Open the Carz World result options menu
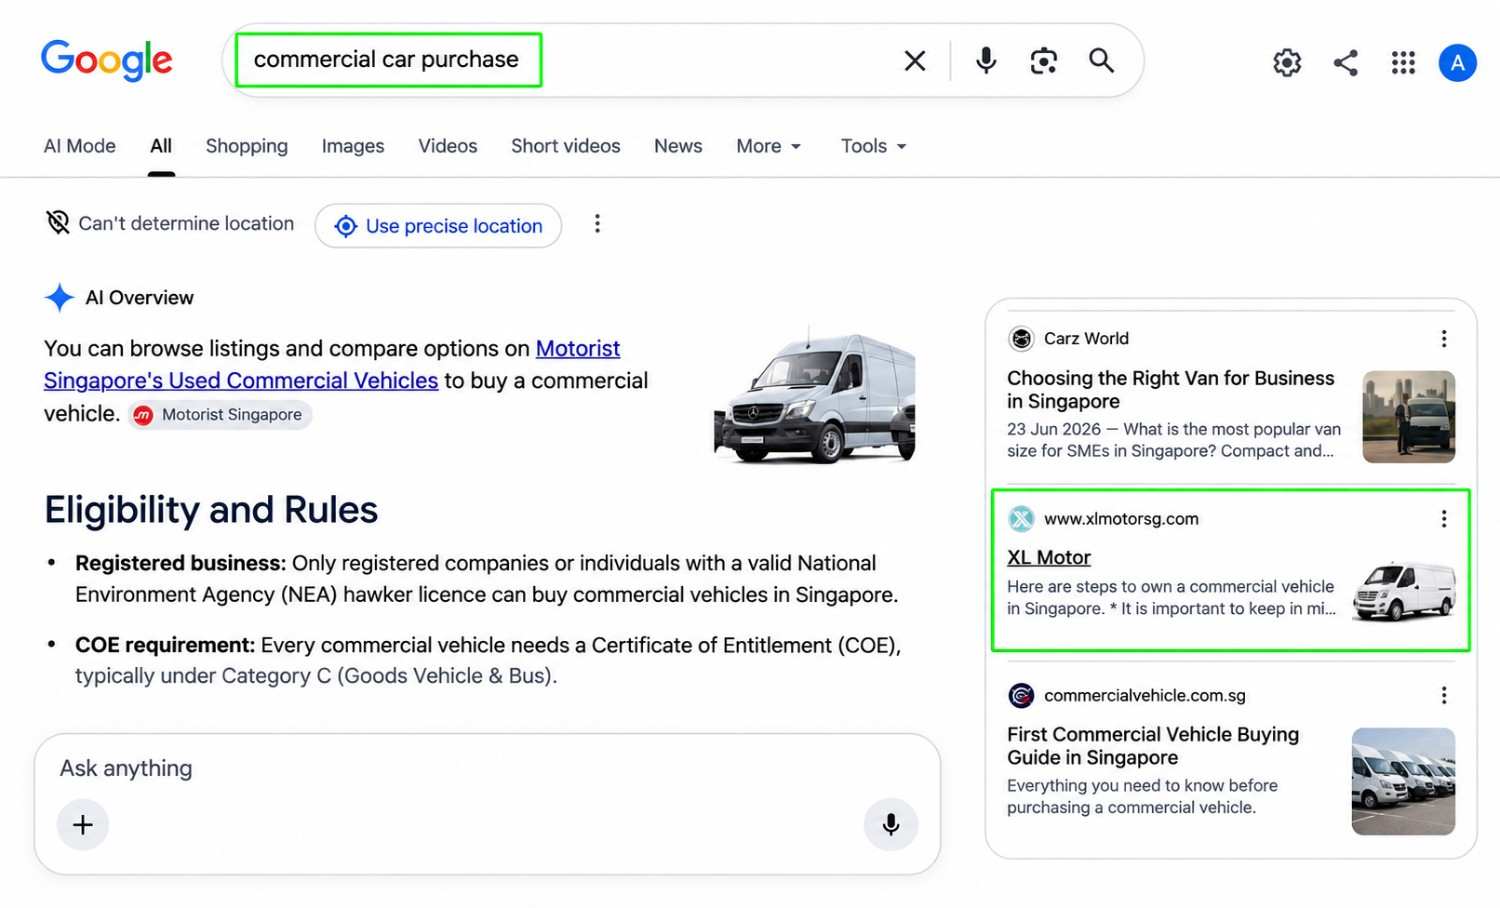This screenshot has height=908, width=1500. (x=1444, y=339)
